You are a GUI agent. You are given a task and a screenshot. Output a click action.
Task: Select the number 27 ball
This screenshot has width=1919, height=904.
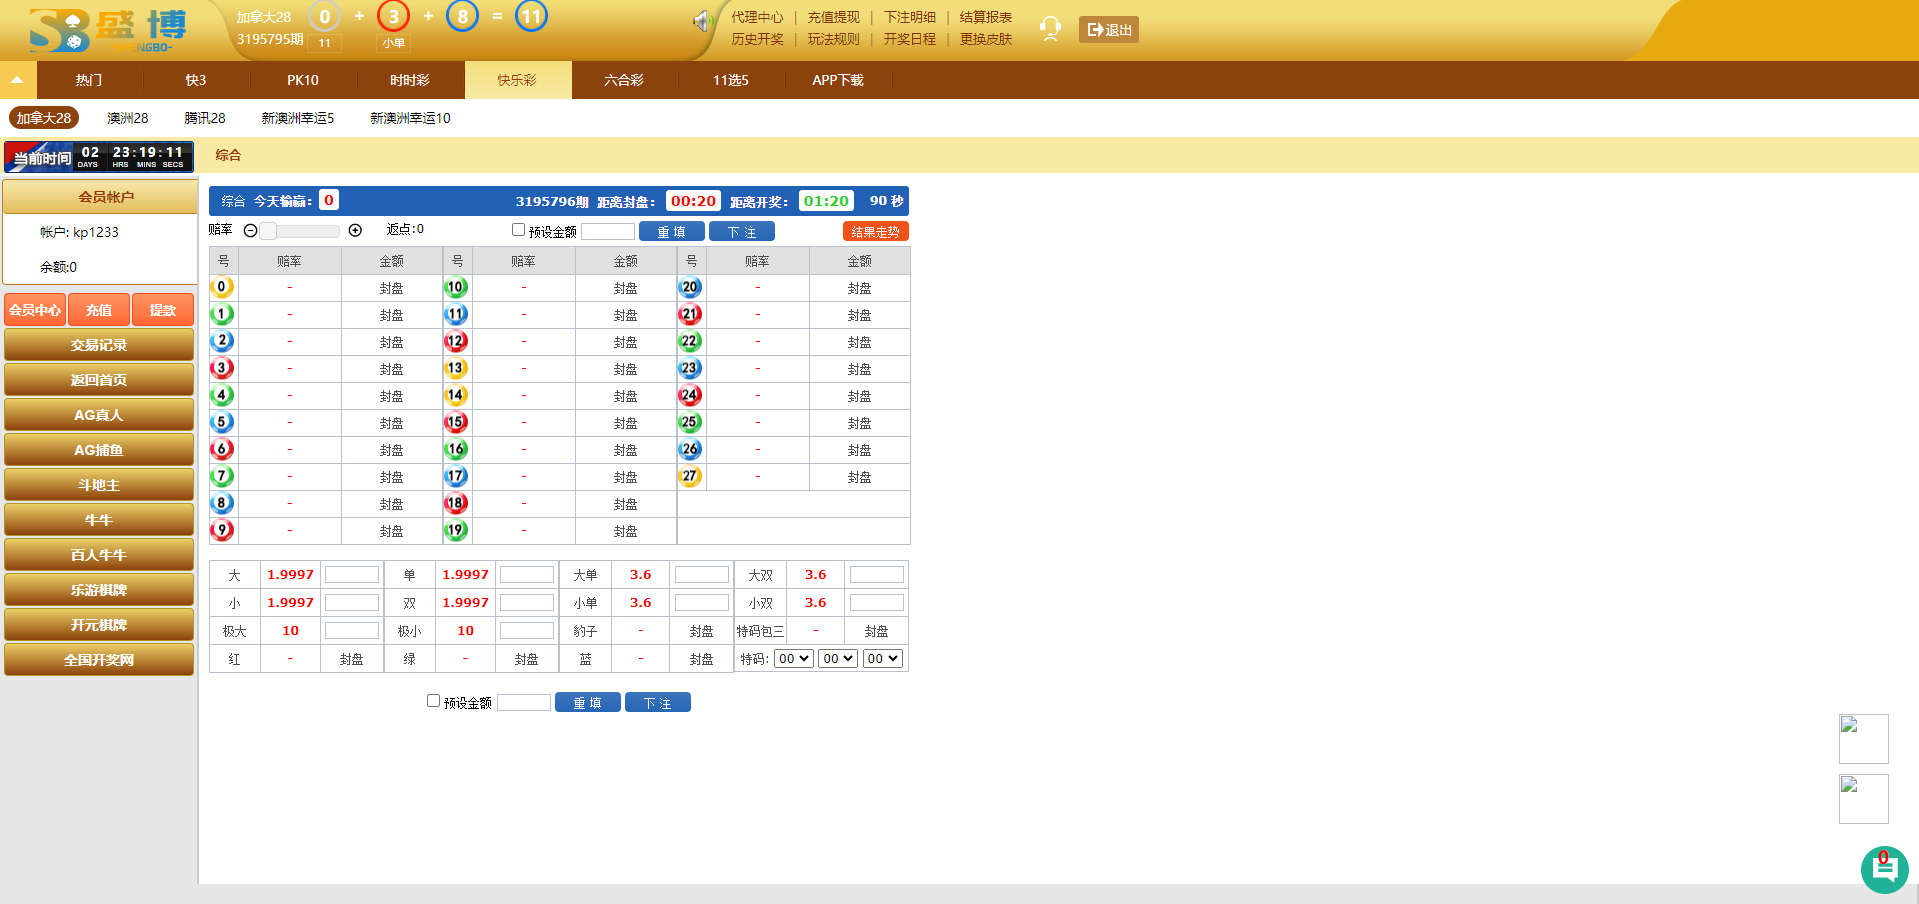pyautogui.click(x=690, y=477)
